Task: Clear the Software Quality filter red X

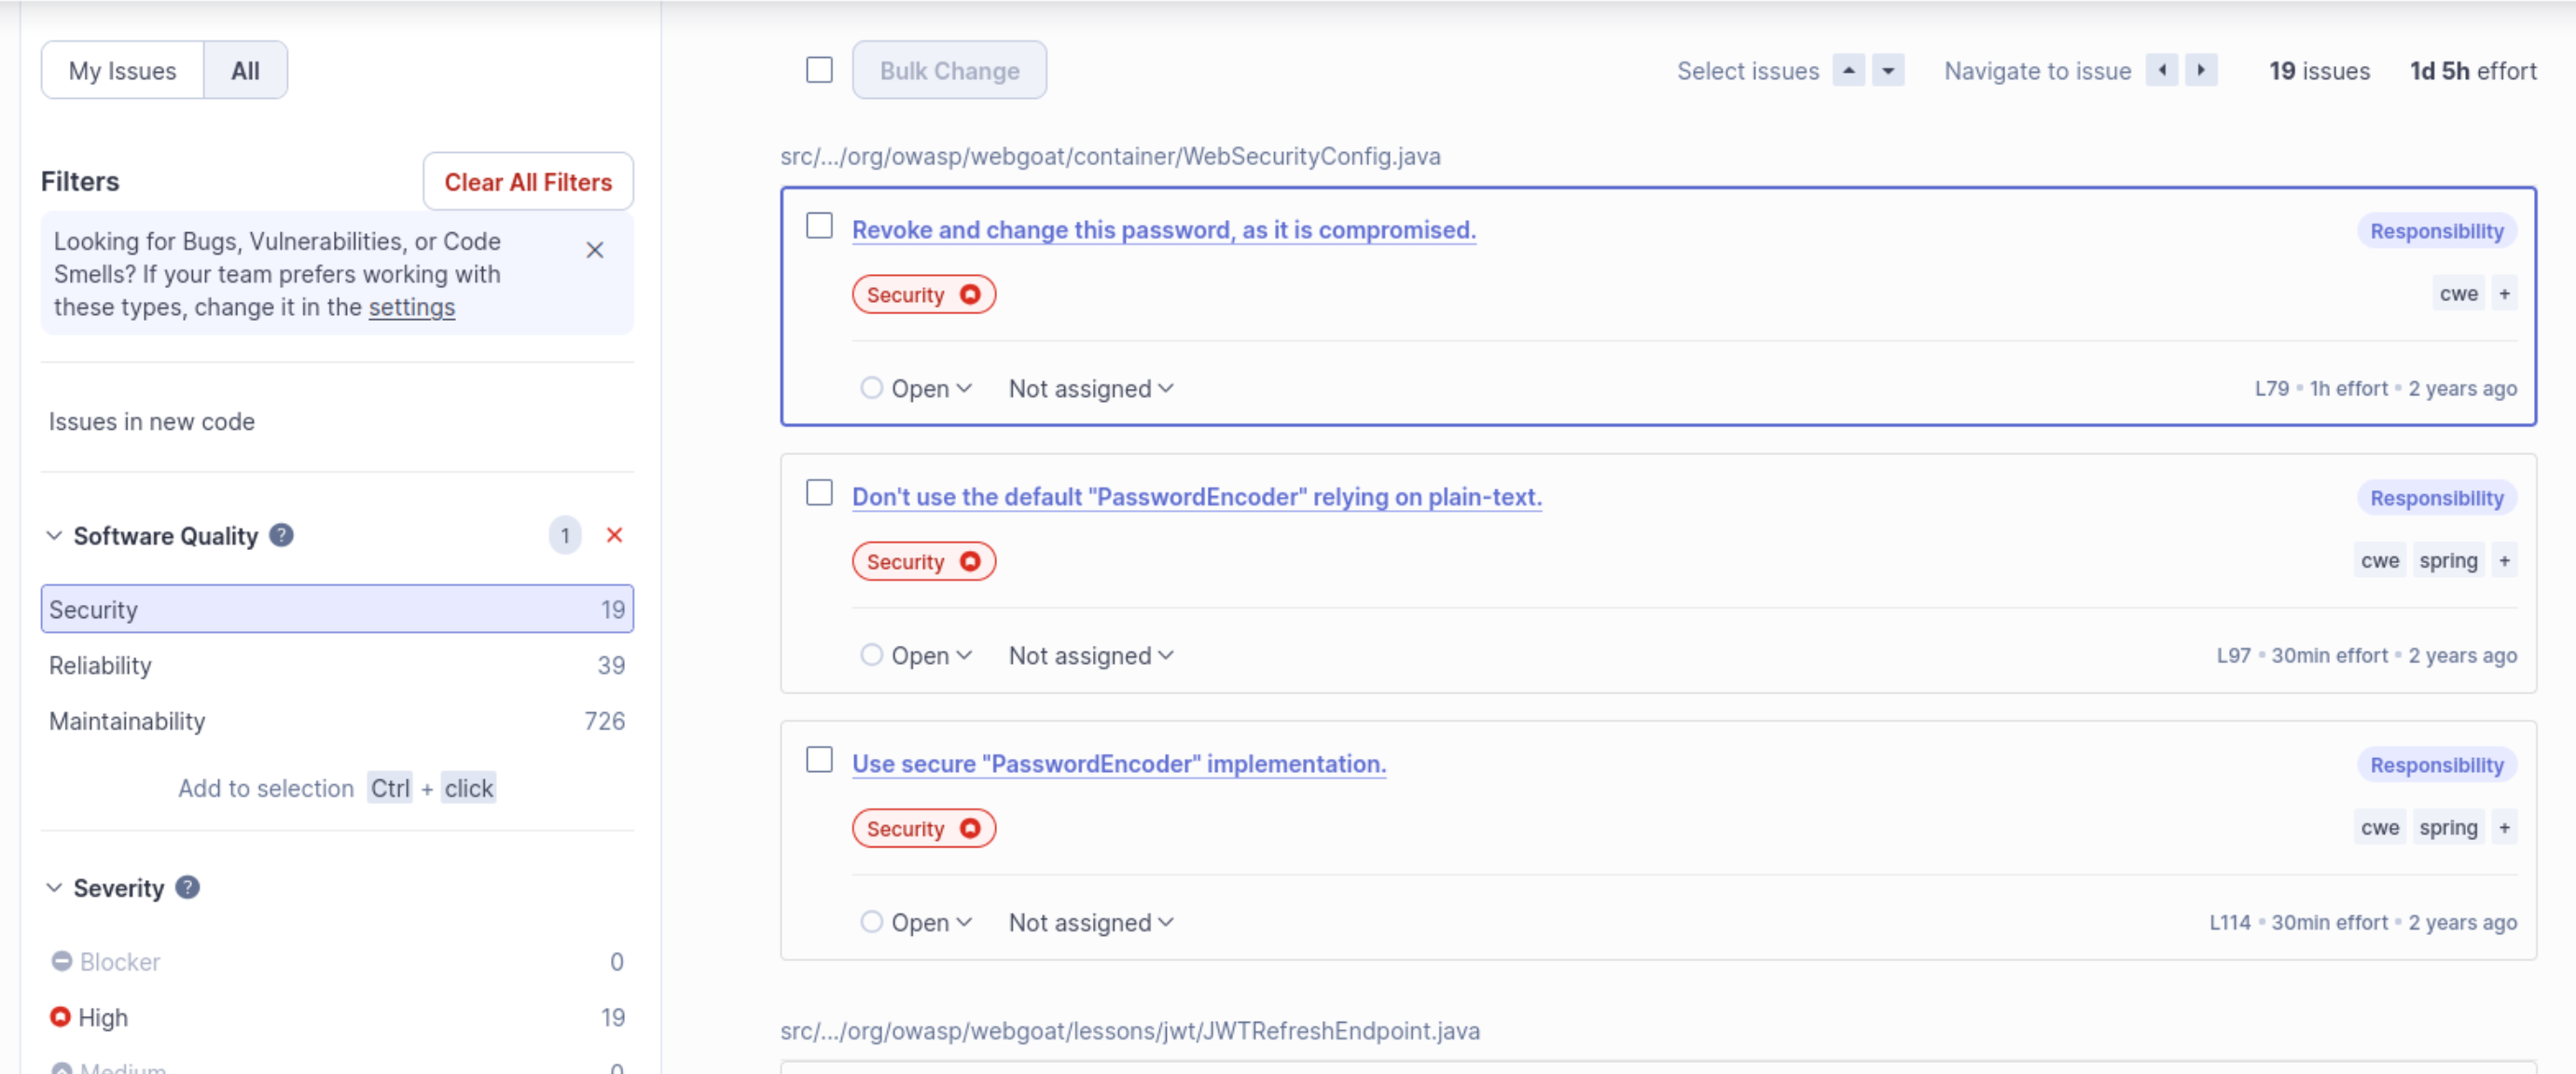Action: 614,536
